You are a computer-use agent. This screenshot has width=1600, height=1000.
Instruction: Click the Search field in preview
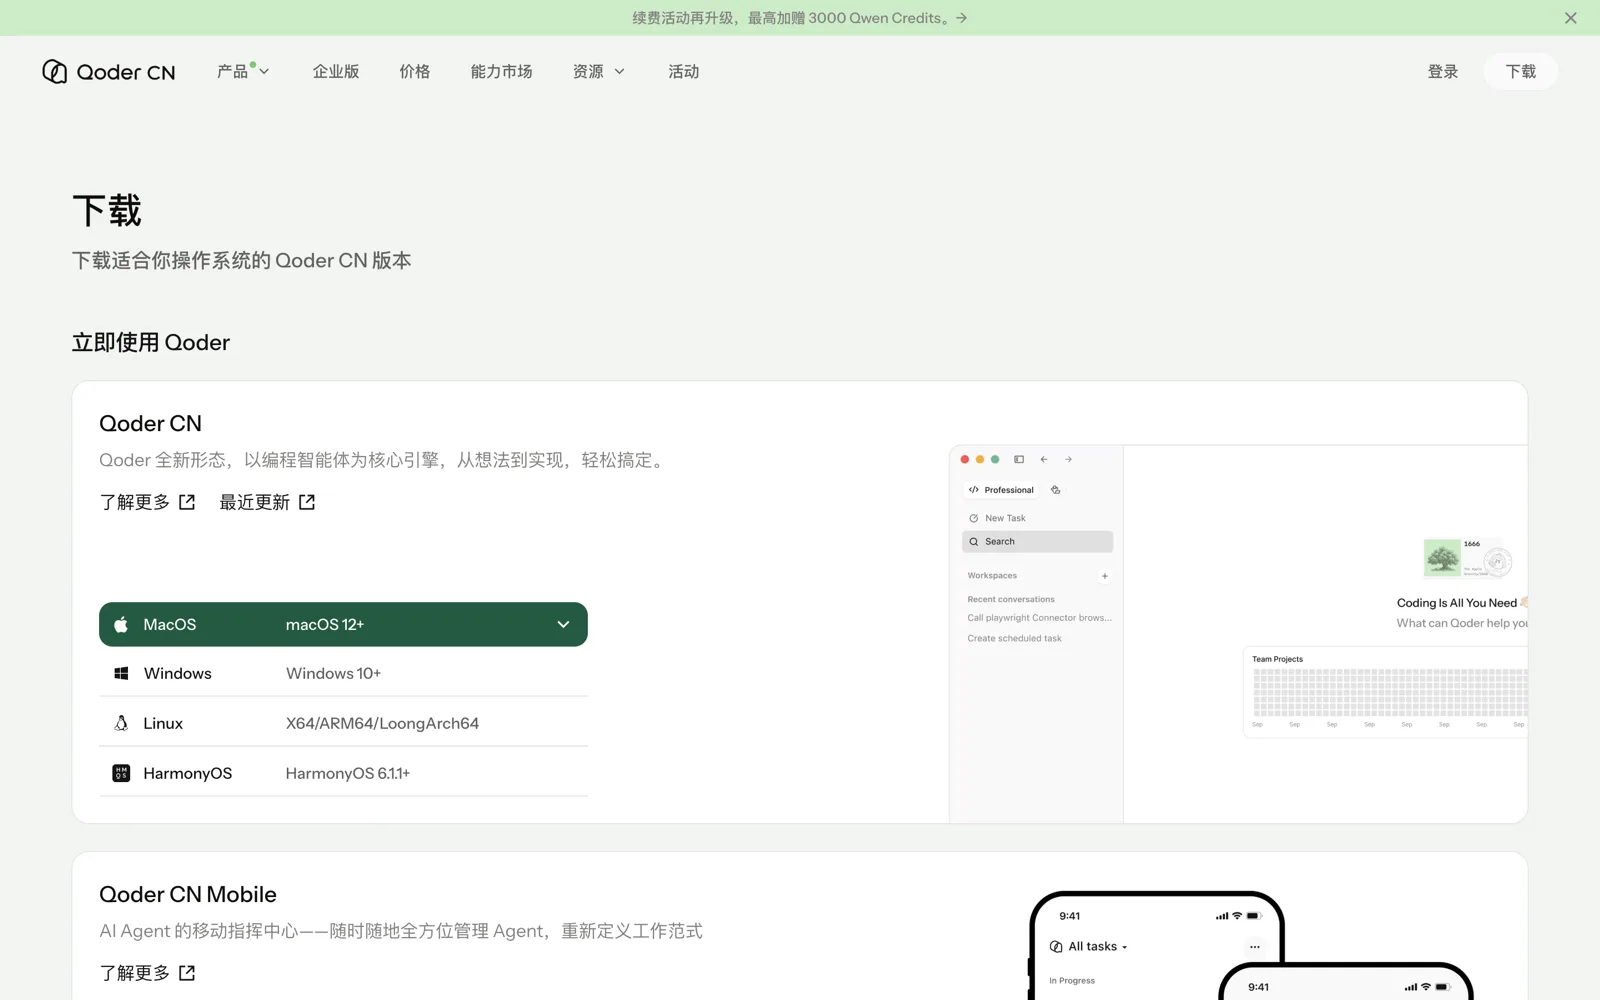tap(1037, 541)
